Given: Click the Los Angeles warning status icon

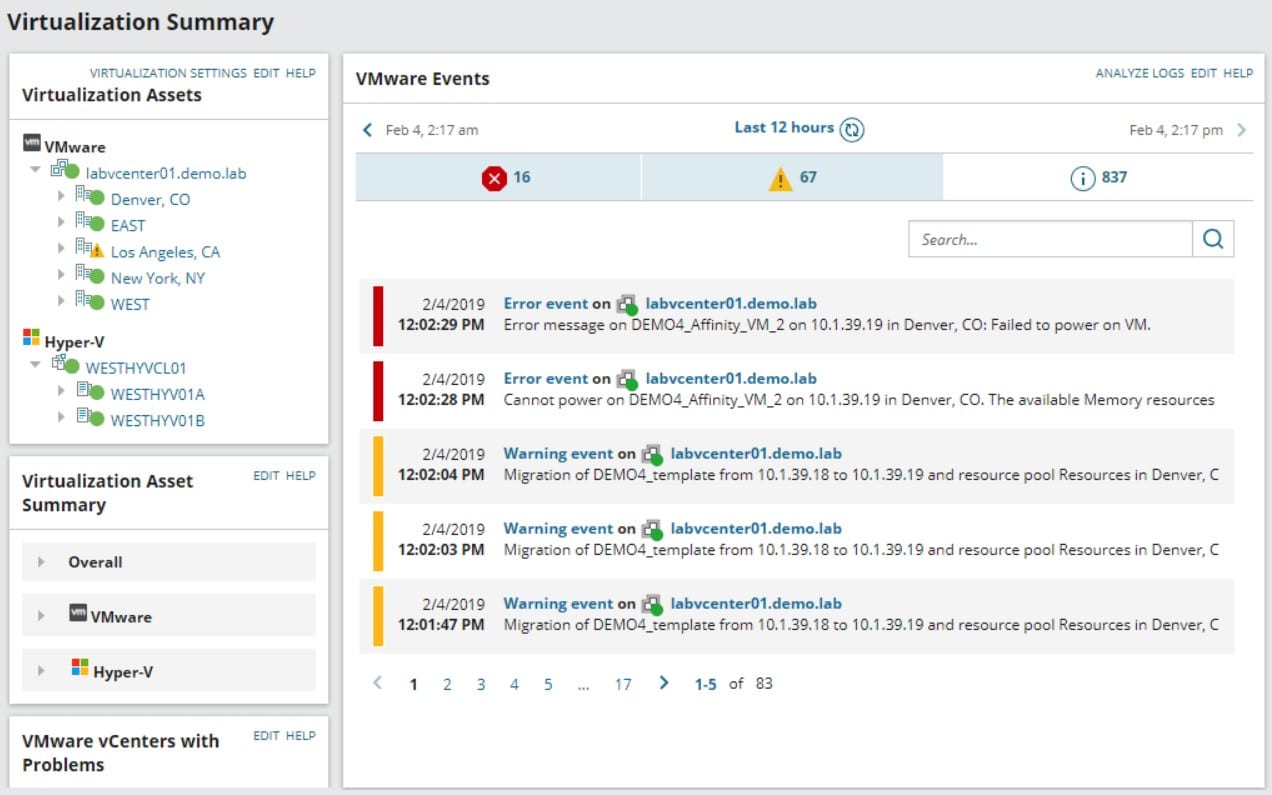Looking at the screenshot, I should point(90,248).
